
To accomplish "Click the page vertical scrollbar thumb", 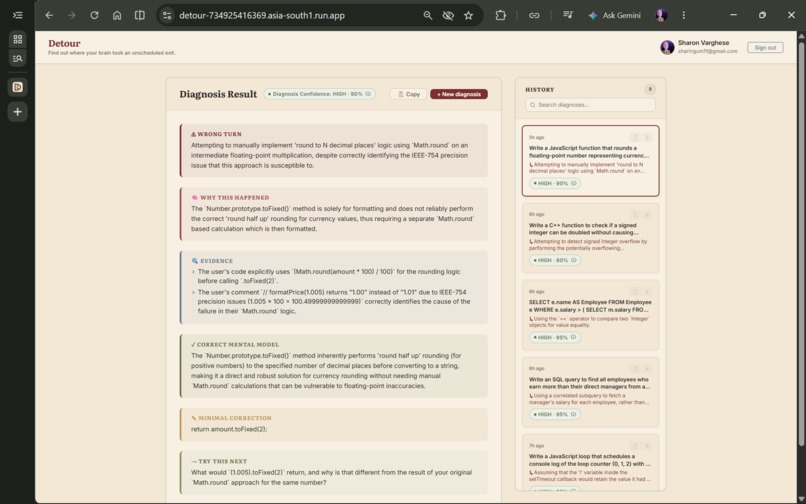I will point(801,243).
